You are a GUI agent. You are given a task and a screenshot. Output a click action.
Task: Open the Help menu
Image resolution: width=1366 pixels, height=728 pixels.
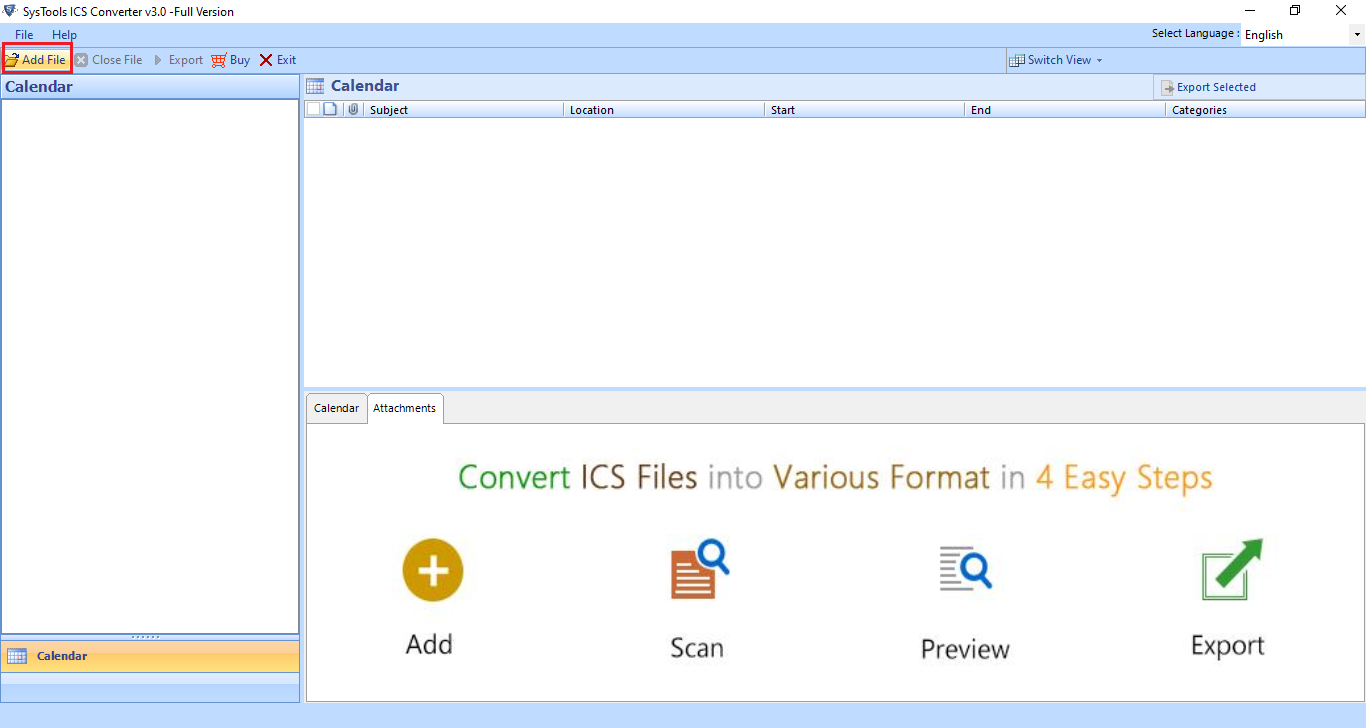pos(64,35)
